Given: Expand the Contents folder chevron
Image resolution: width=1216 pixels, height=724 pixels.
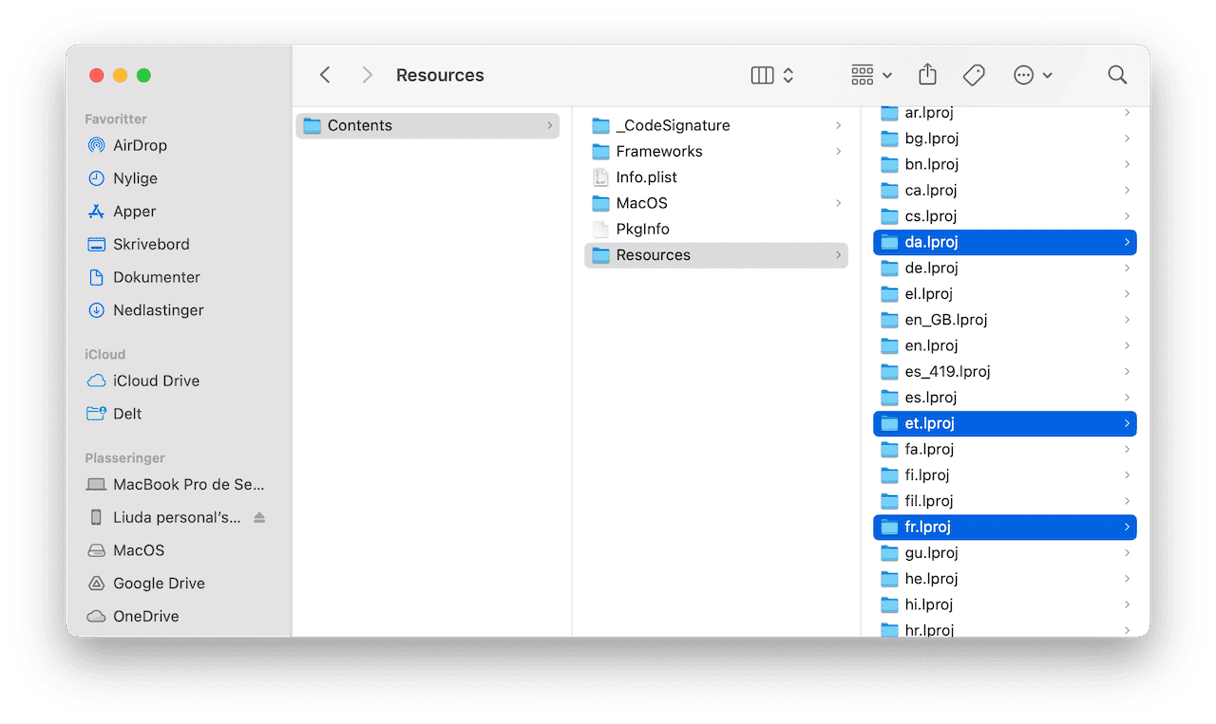Looking at the screenshot, I should tap(549, 125).
